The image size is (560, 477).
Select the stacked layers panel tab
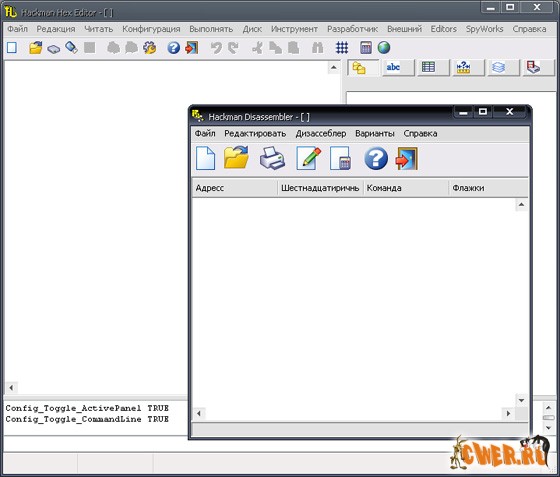click(503, 67)
